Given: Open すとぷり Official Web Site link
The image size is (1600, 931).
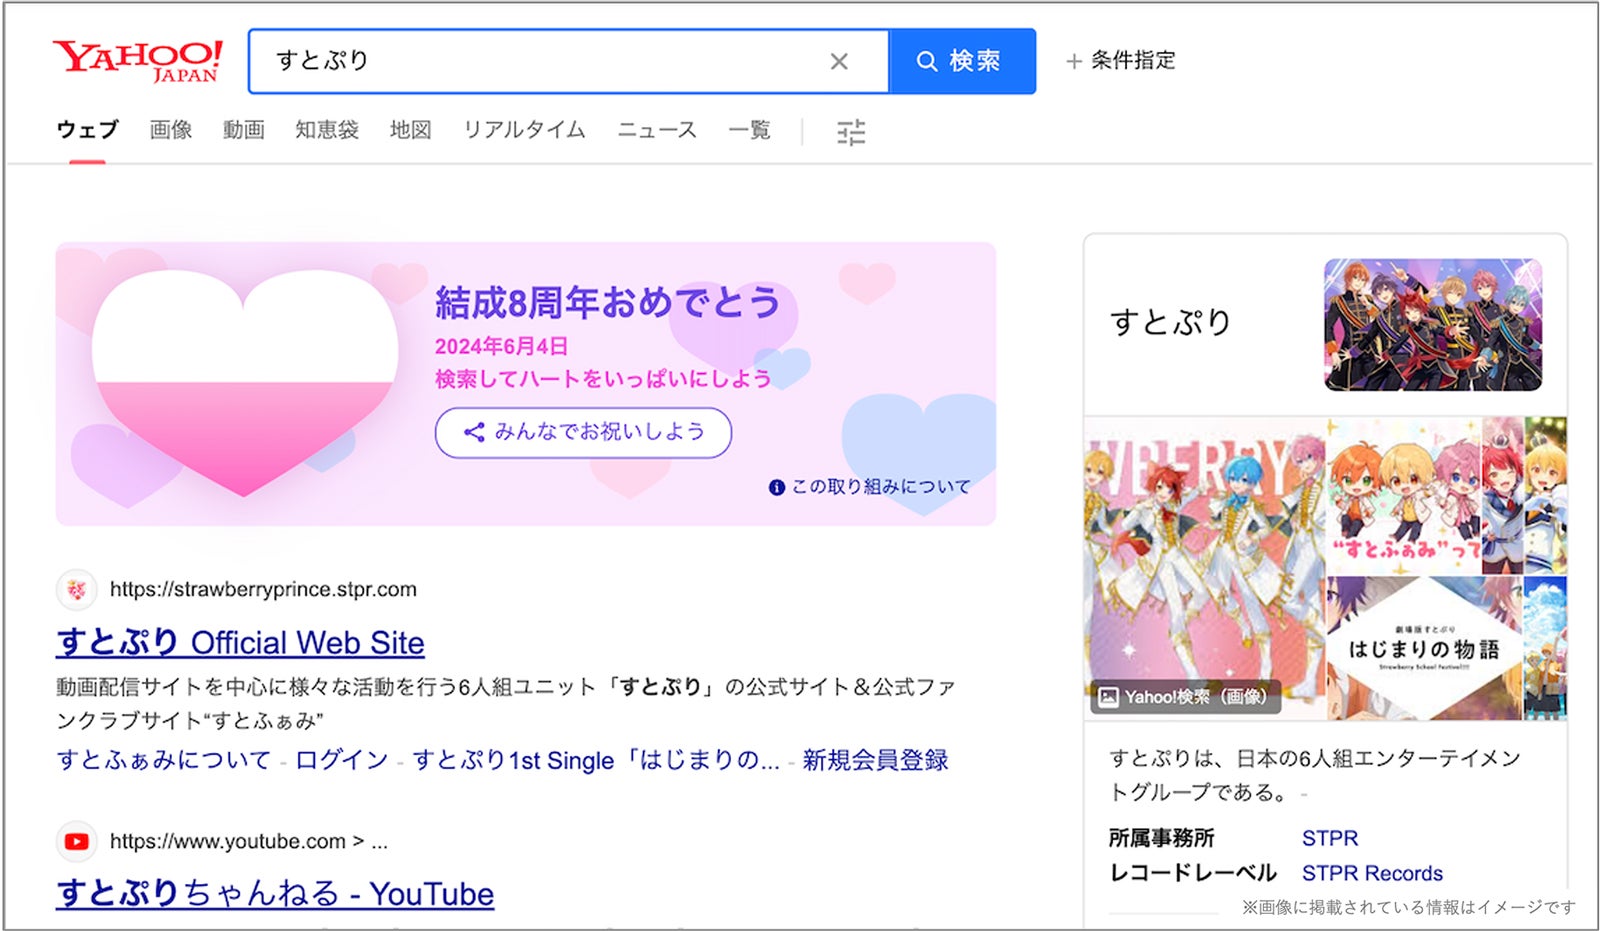Looking at the screenshot, I should 241,642.
